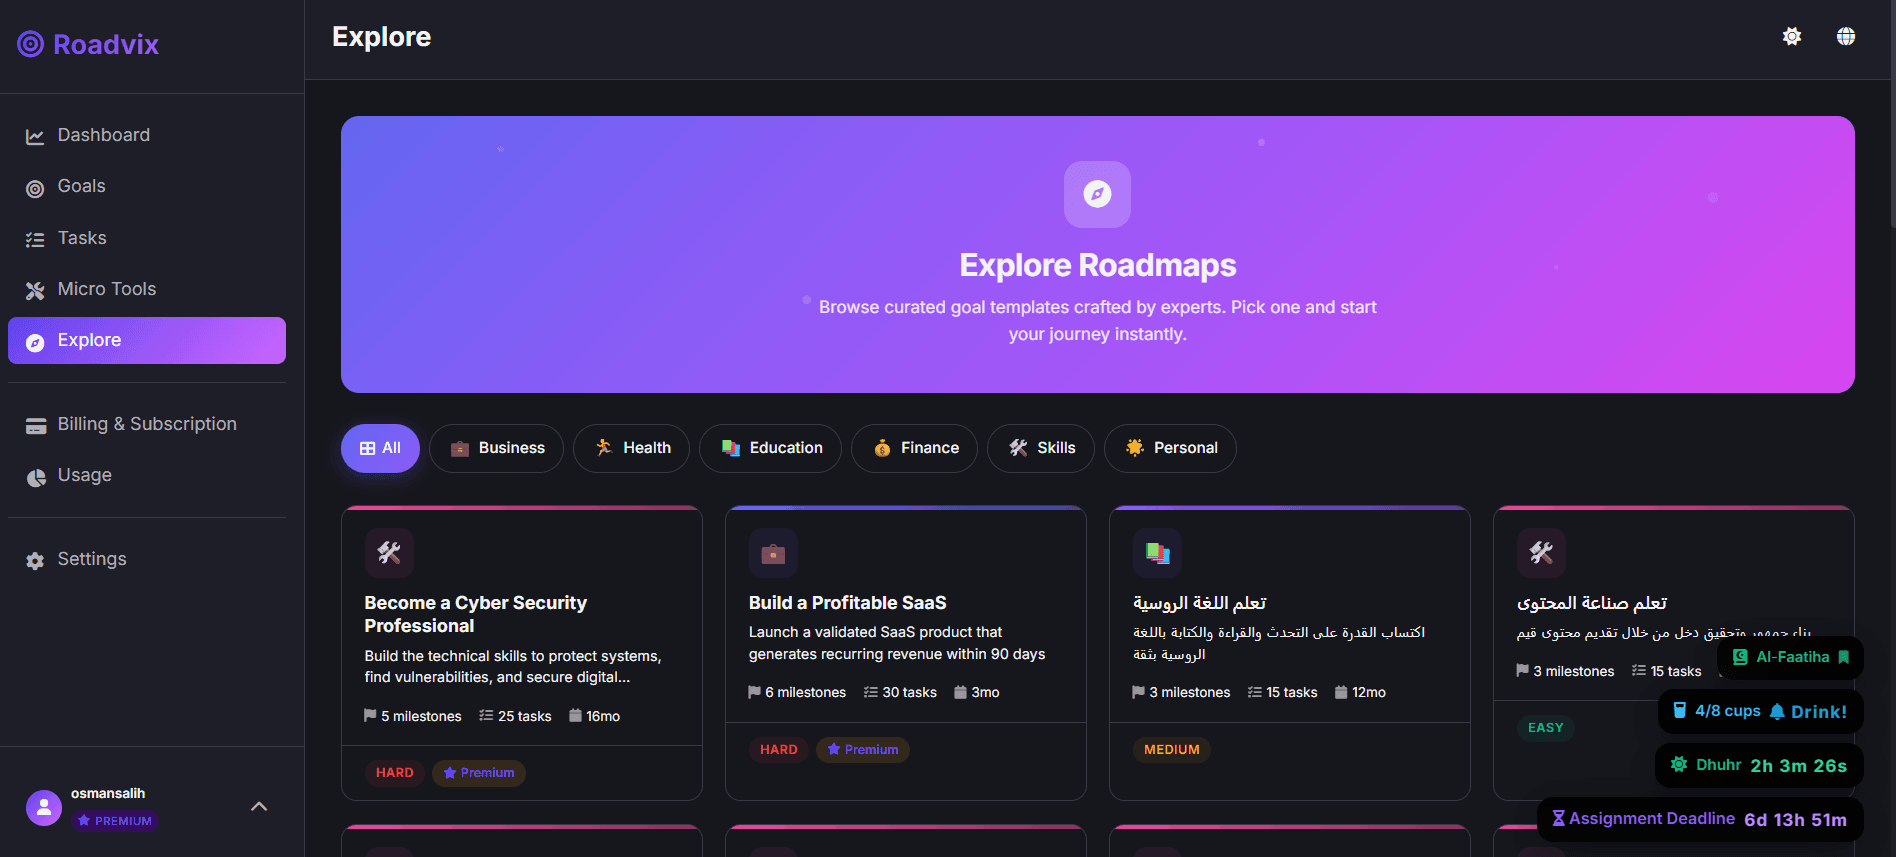The height and width of the screenshot is (857, 1896).
Task: Click Premium badge on Cyber Security card
Action: (x=479, y=773)
